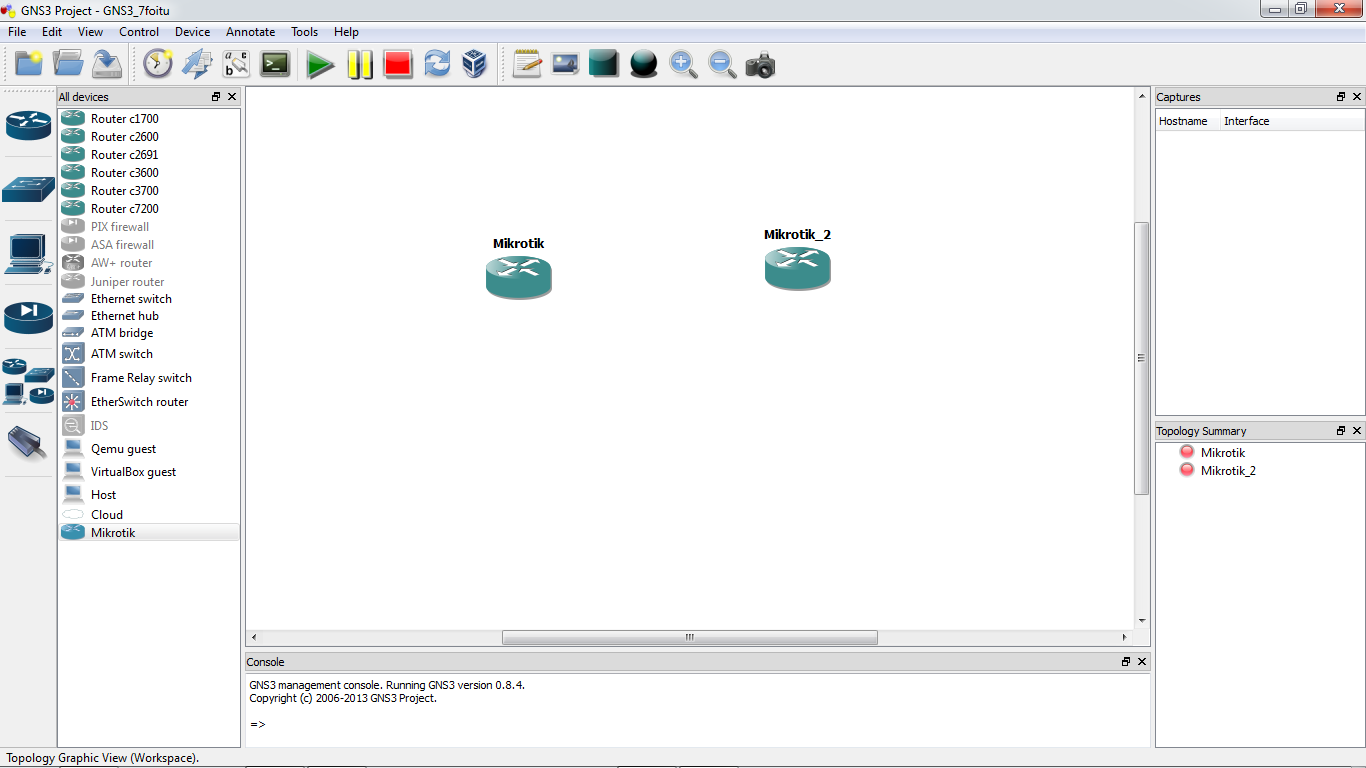1366x768 pixels.
Task: Open the Annotate menu
Action: click(250, 32)
